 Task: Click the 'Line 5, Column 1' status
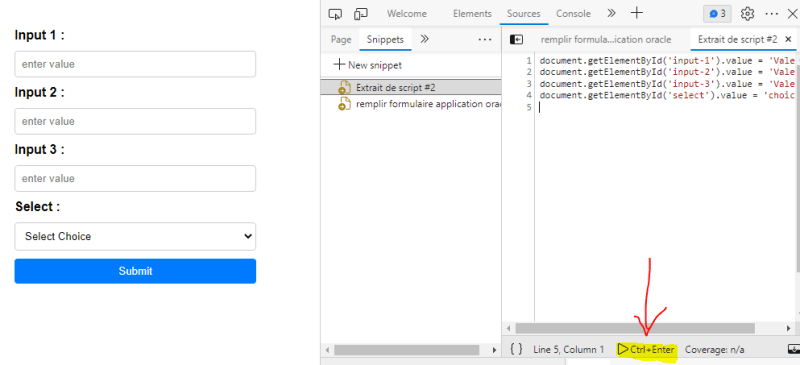click(568, 350)
